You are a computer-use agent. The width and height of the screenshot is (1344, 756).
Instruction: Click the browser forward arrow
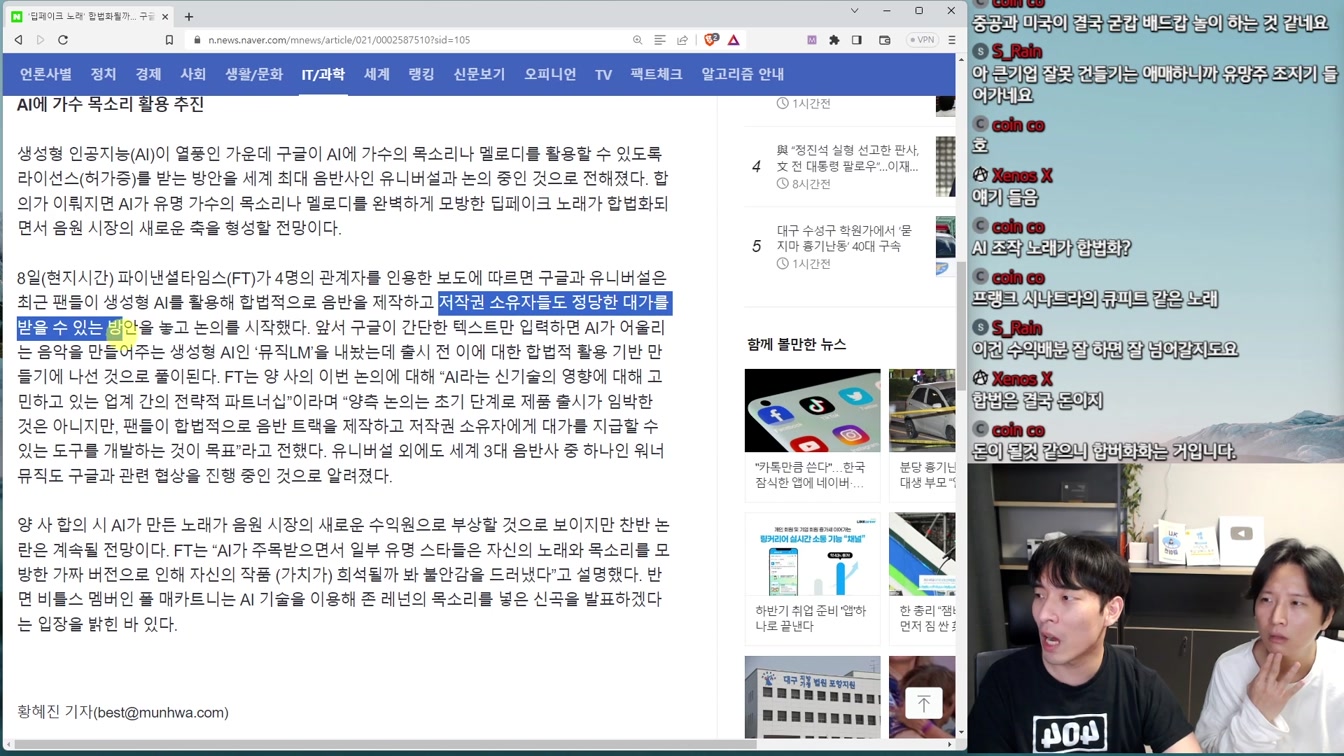(40, 40)
